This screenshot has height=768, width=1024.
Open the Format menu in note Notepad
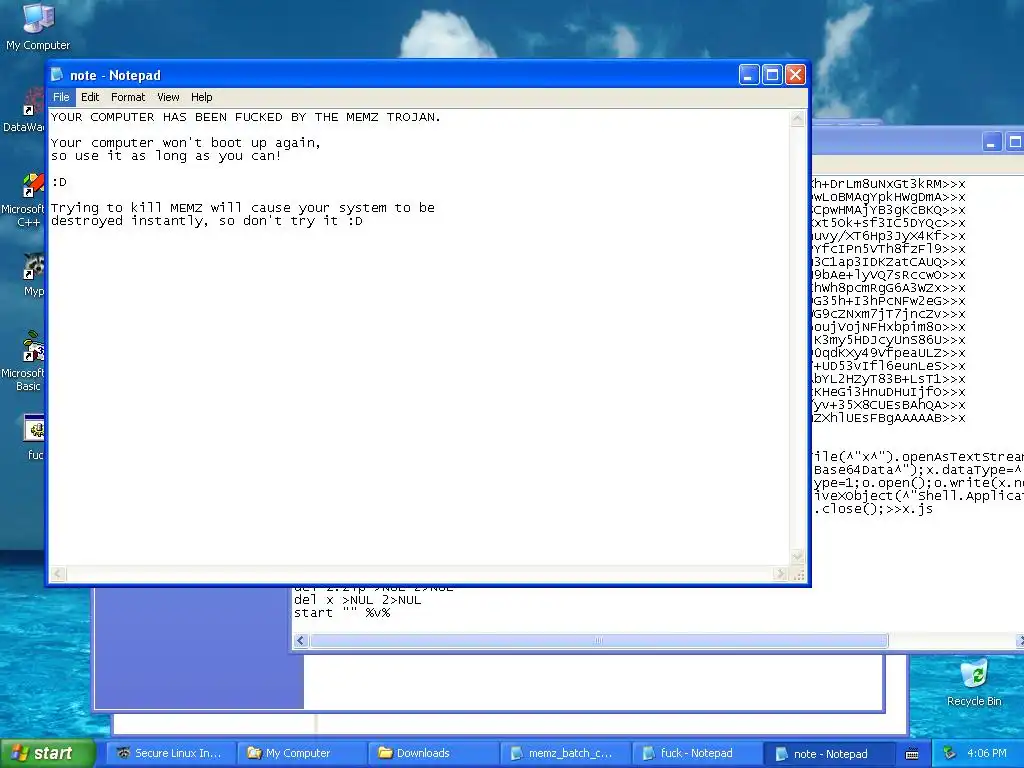[128, 97]
